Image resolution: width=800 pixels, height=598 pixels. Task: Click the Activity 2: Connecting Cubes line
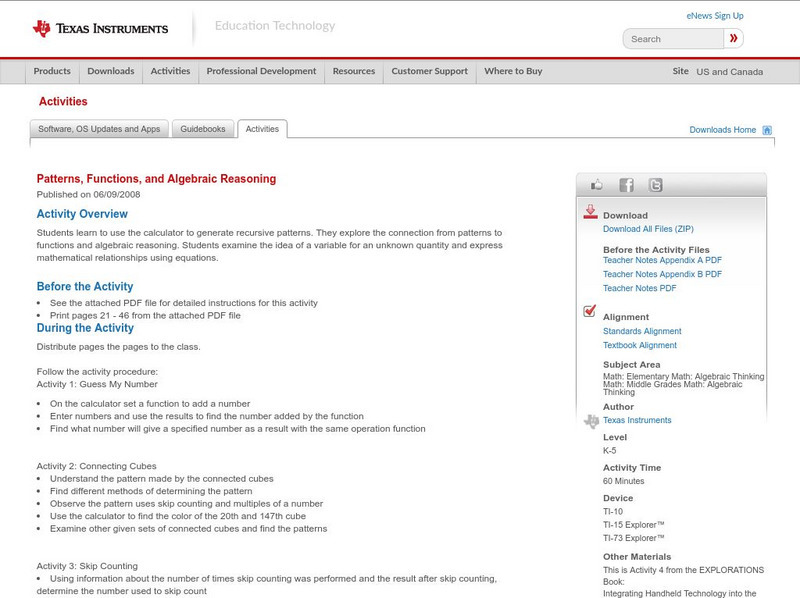pos(96,466)
